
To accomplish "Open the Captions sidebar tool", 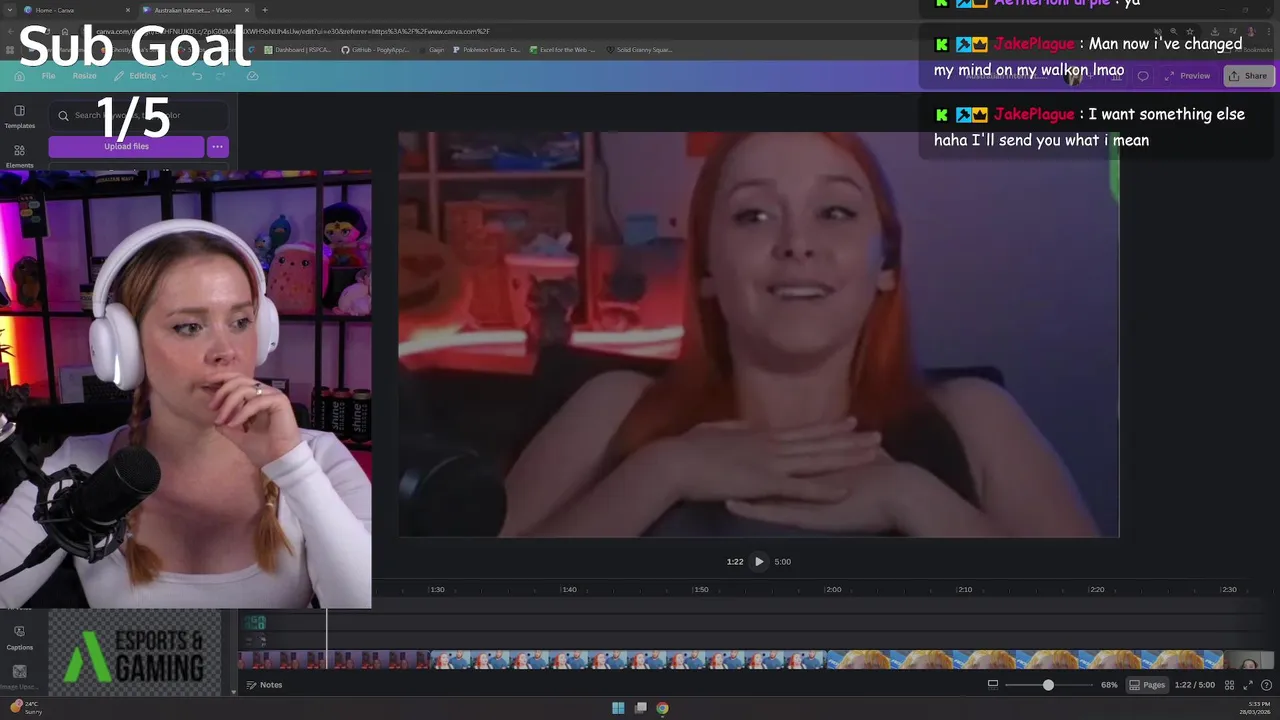I will point(19,637).
